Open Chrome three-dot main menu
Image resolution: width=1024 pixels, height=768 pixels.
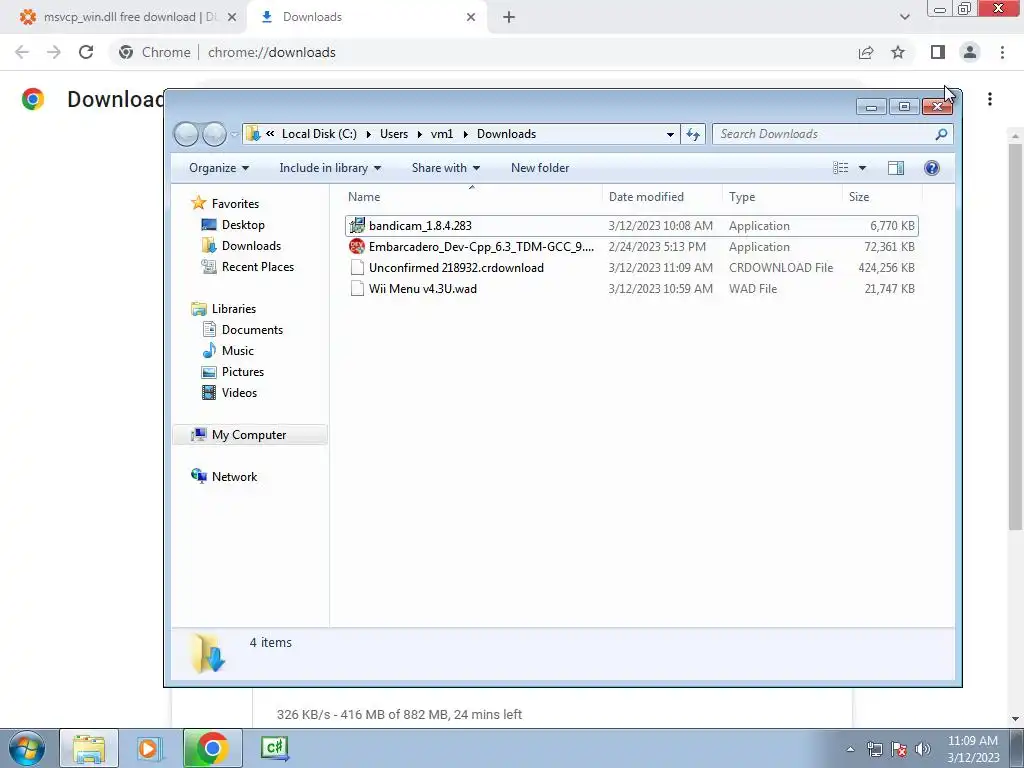[x=1002, y=52]
